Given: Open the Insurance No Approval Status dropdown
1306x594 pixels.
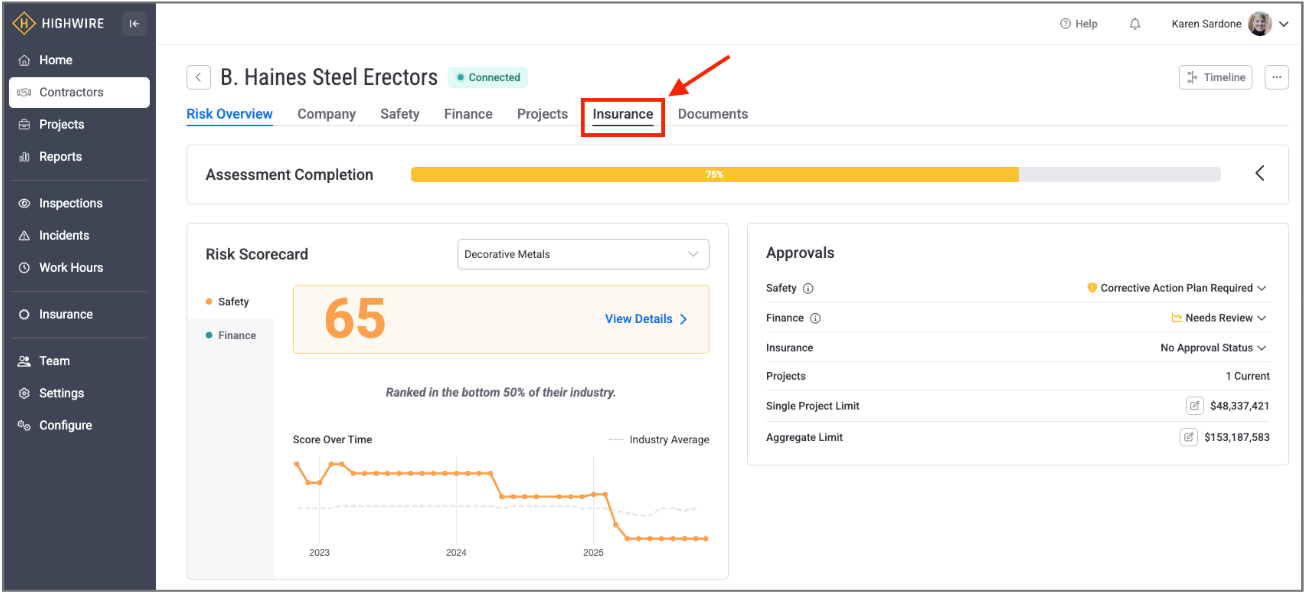Looking at the screenshot, I should point(1213,348).
